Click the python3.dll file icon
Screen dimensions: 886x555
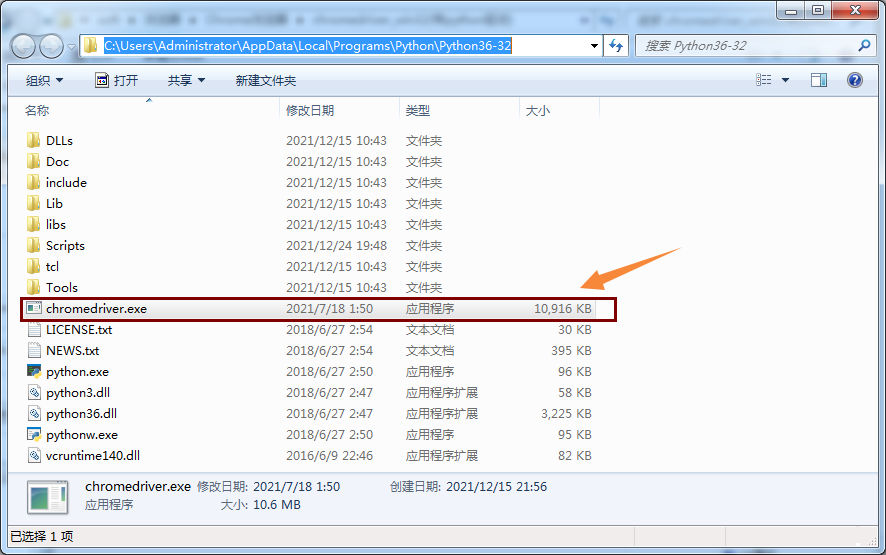(x=34, y=392)
